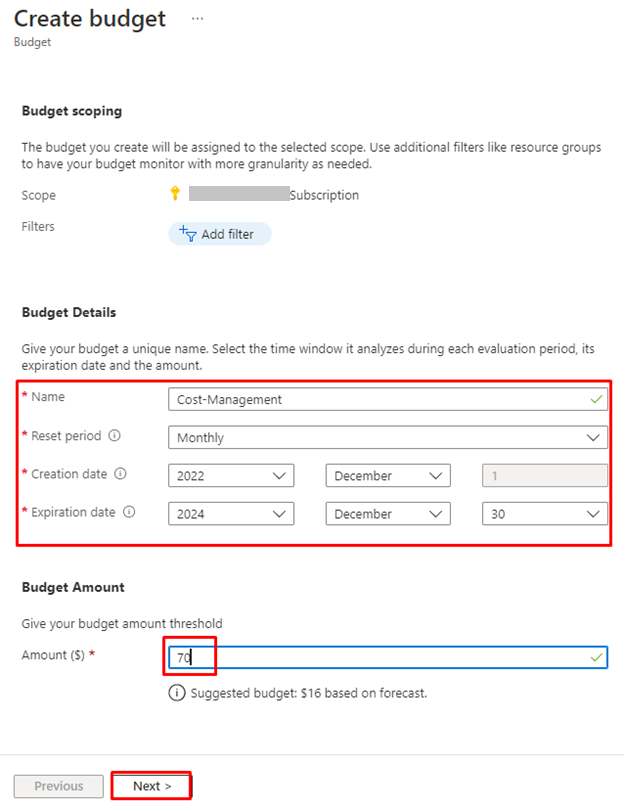Open the Expiration date day 30 dropdown
The image size is (624, 809).
[544, 513]
